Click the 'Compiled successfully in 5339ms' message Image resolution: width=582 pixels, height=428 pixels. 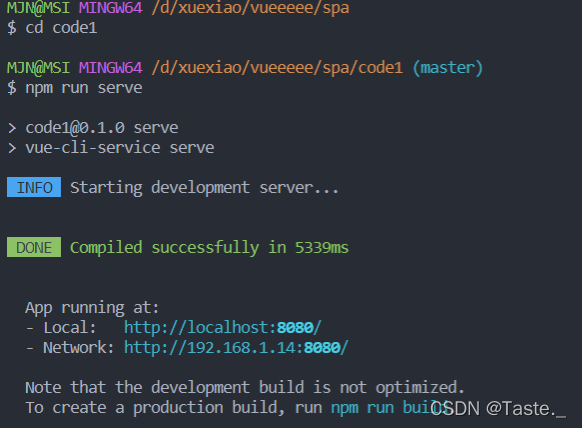[209, 248]
